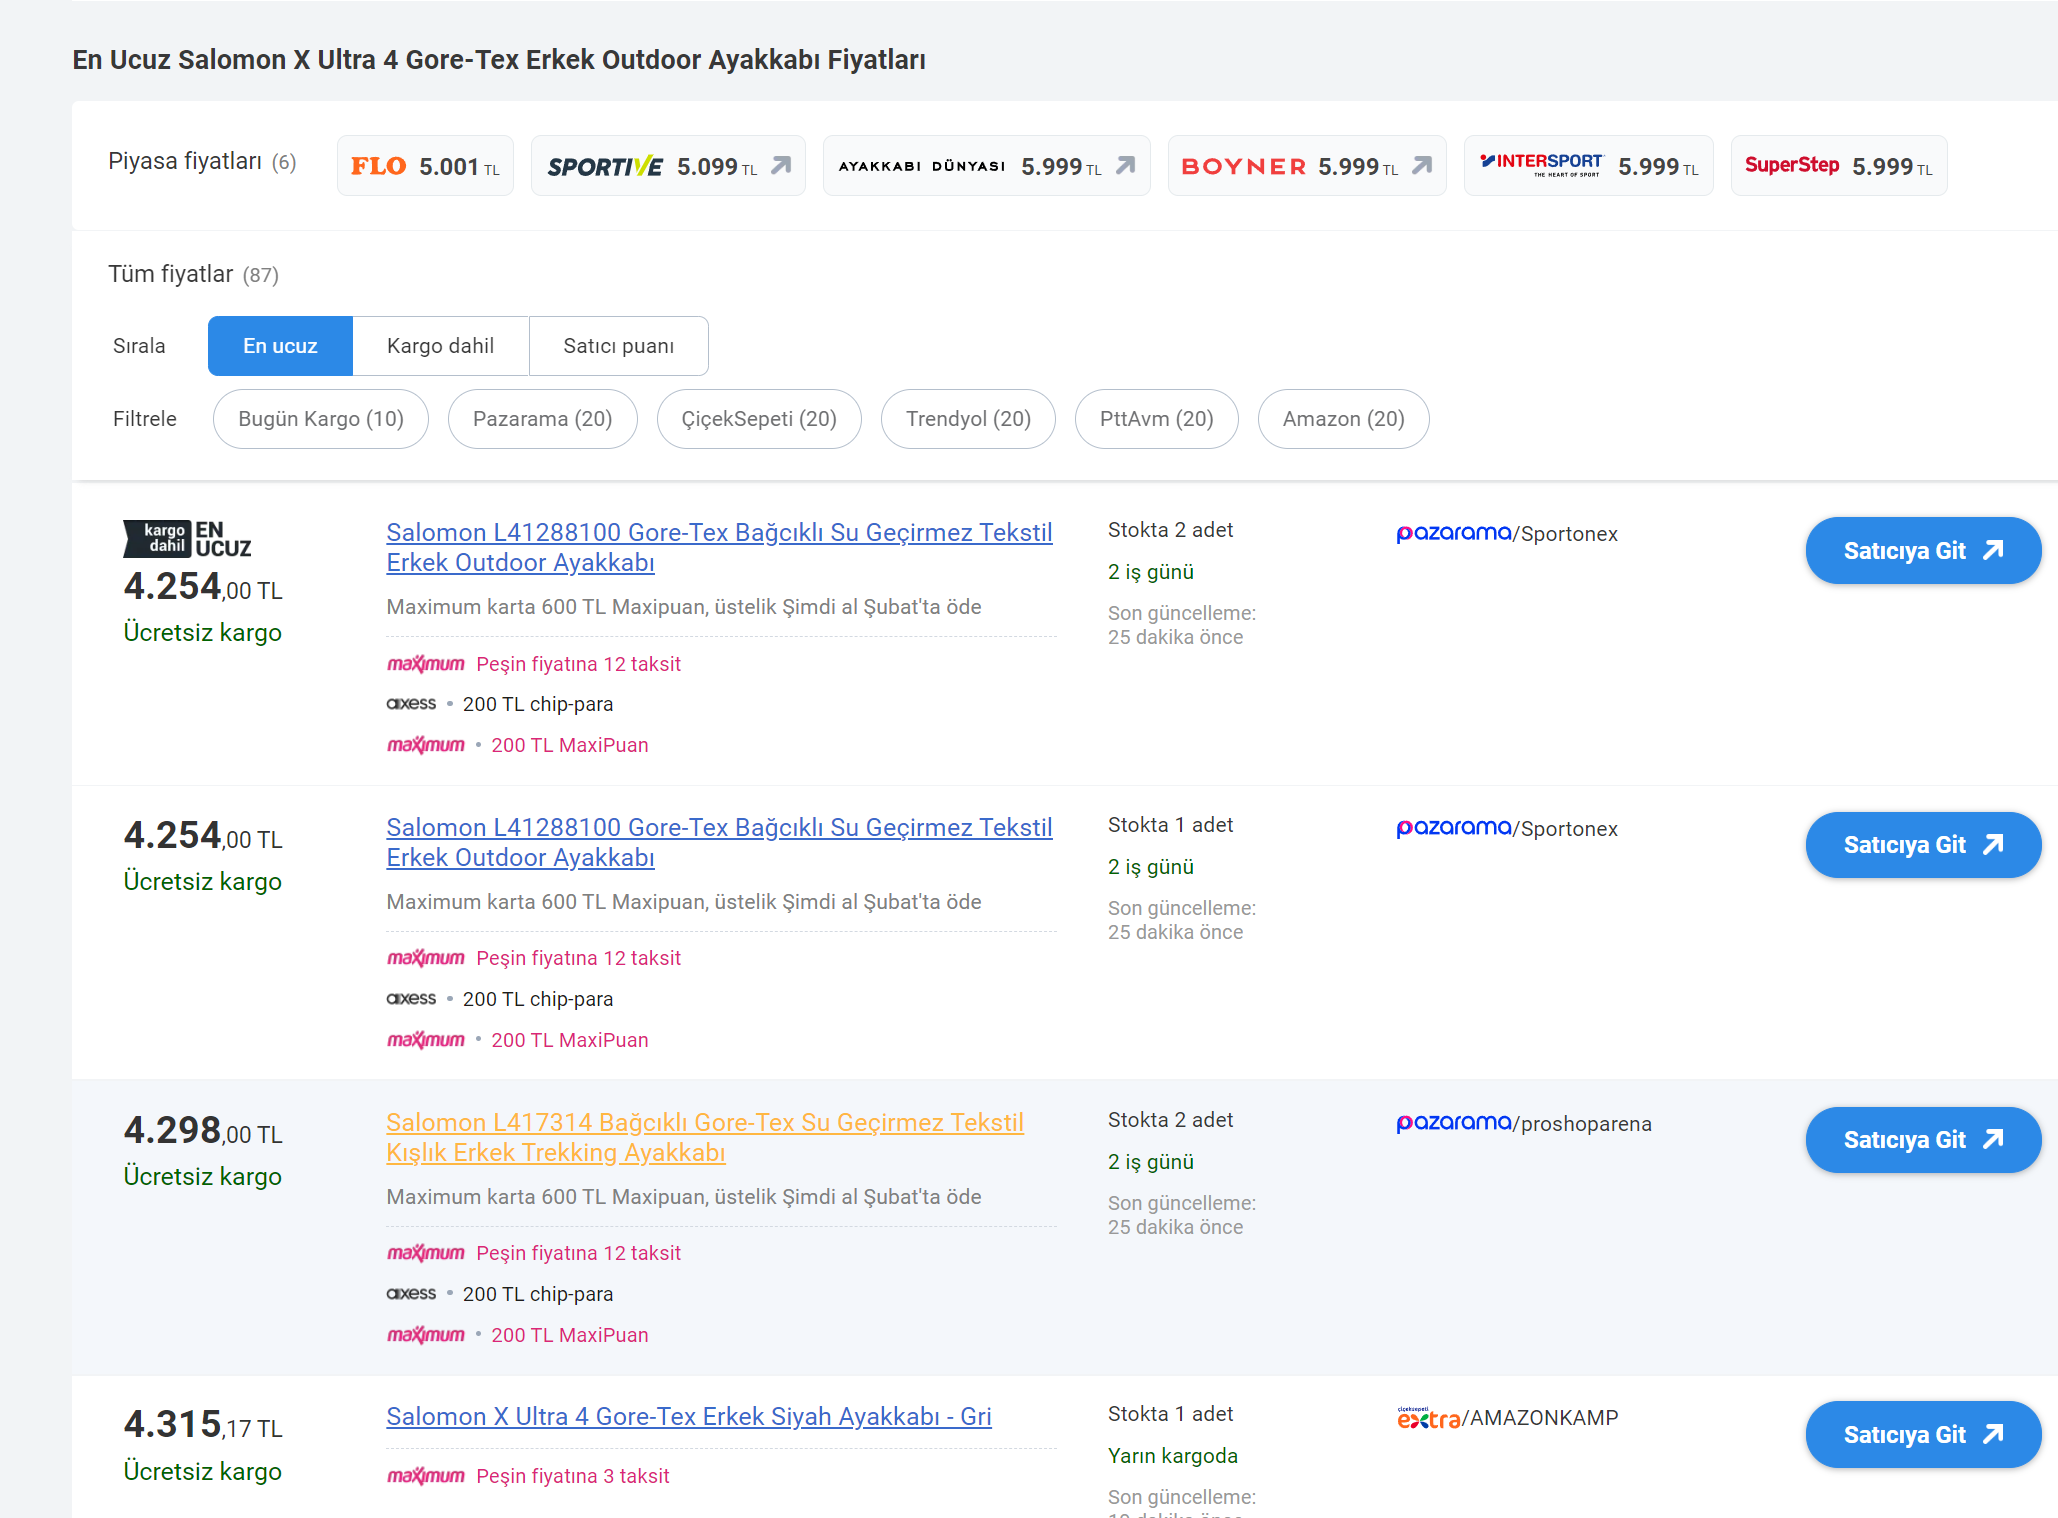This screenshot has width=2058, height=1518.
Task: Sort by Satıcı puanı
Action: point(618,346)
